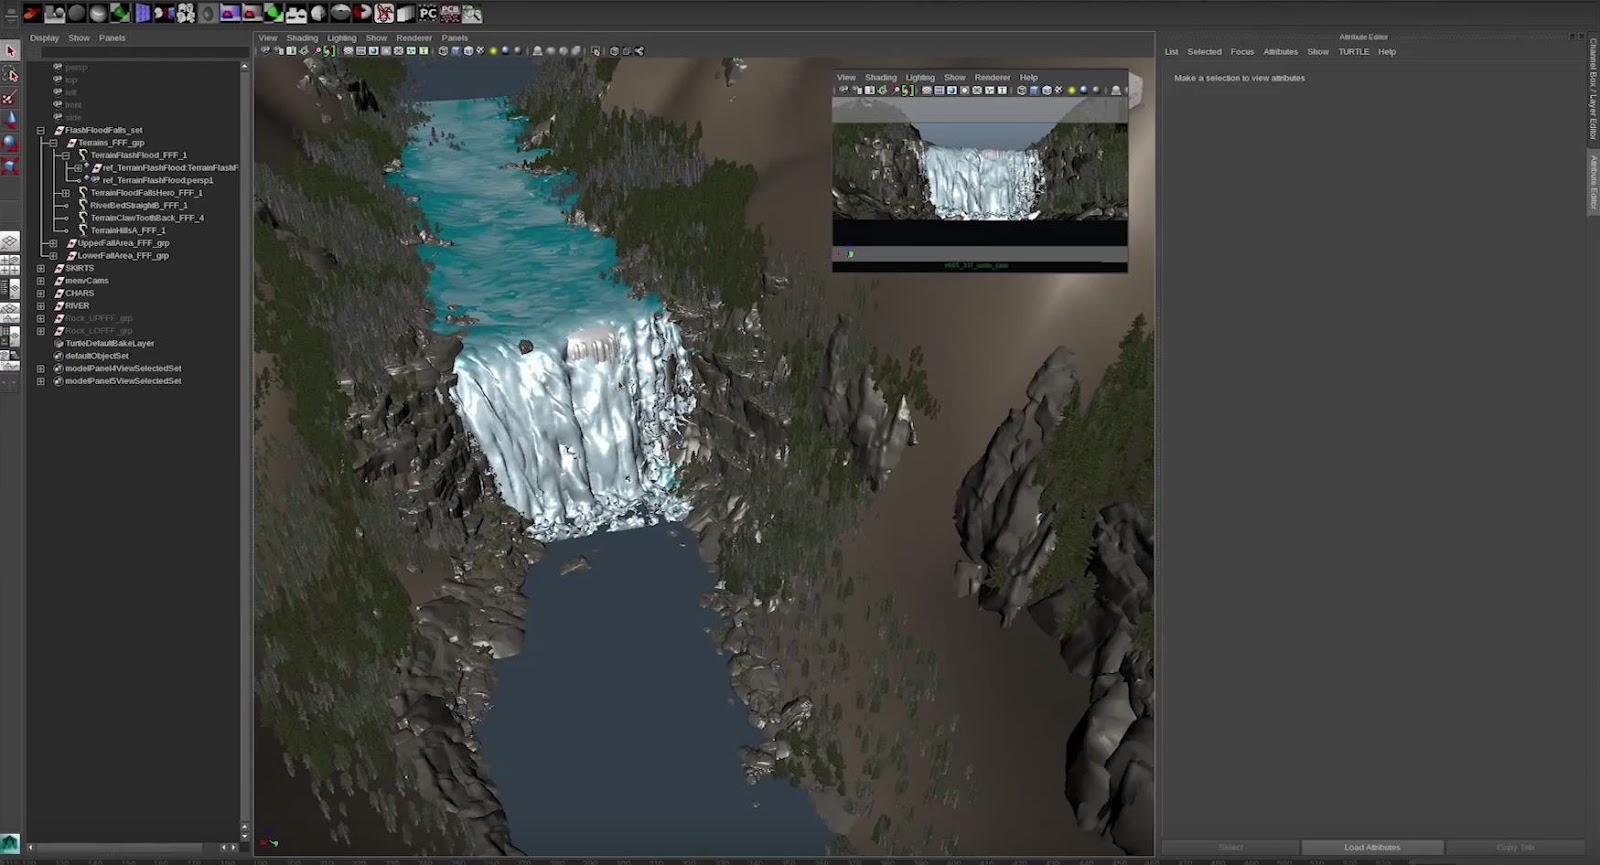Expand TerrainFloodFallsHero_FFF_1 node

coord(66,193)
